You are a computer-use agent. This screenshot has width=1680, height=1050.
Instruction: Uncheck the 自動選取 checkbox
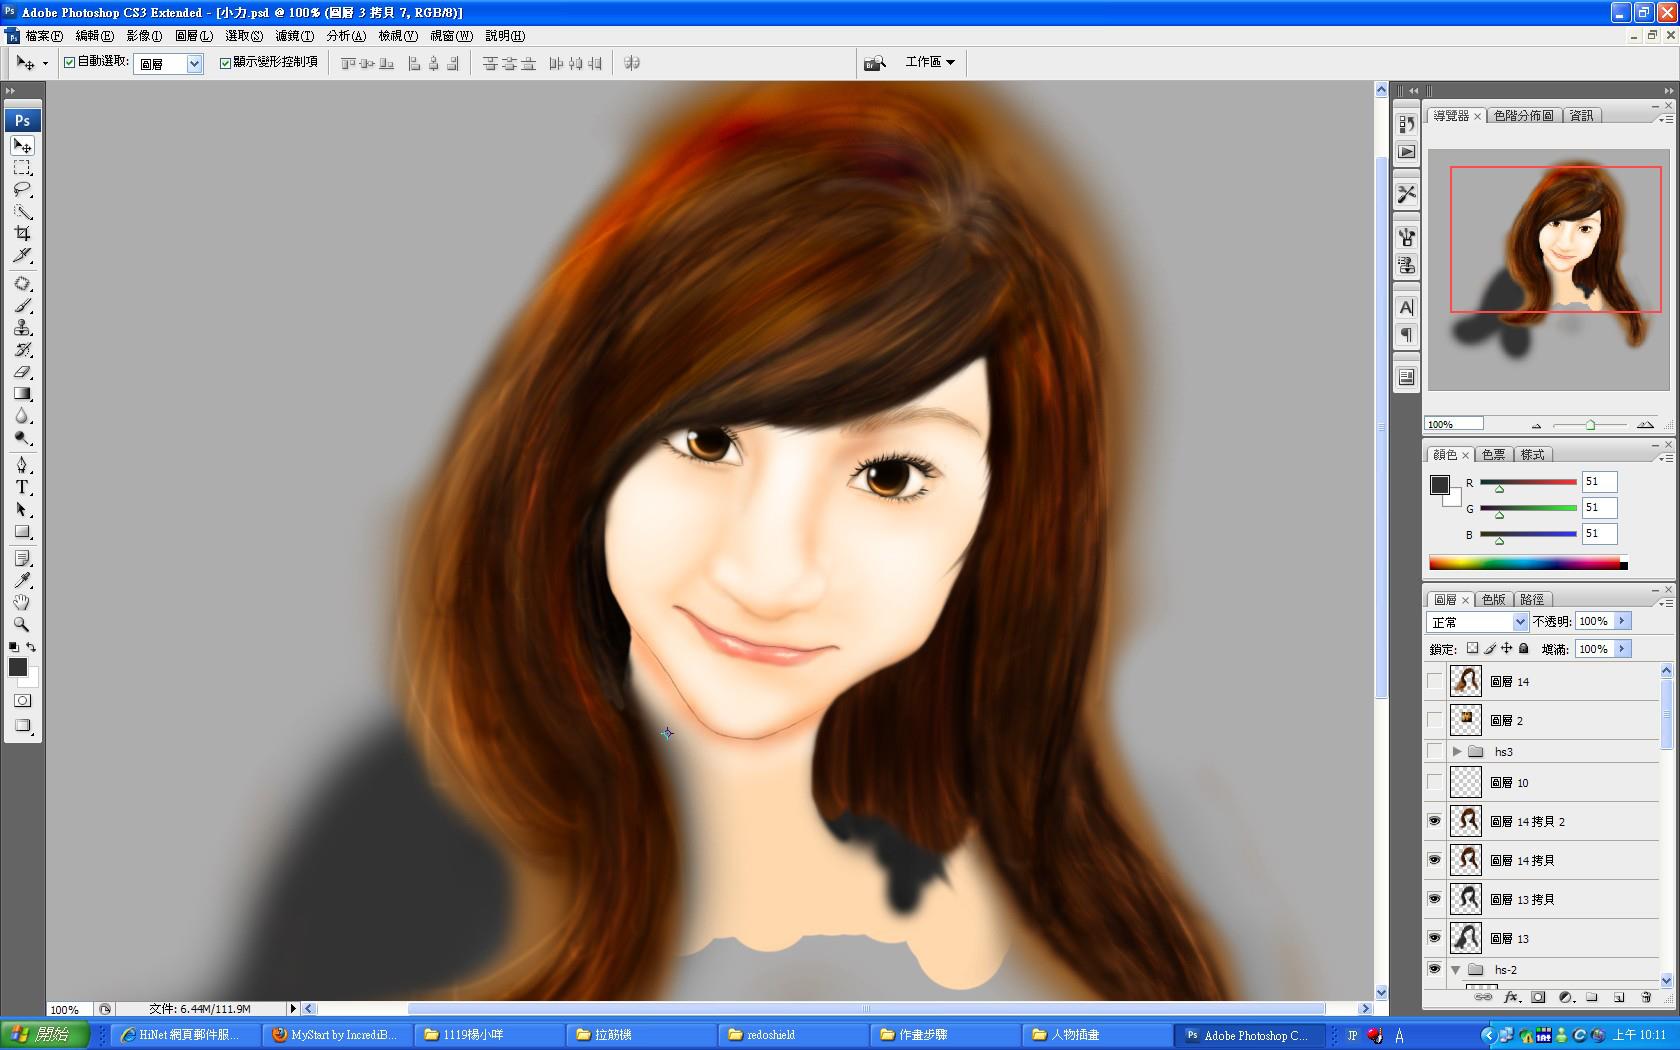70,62
